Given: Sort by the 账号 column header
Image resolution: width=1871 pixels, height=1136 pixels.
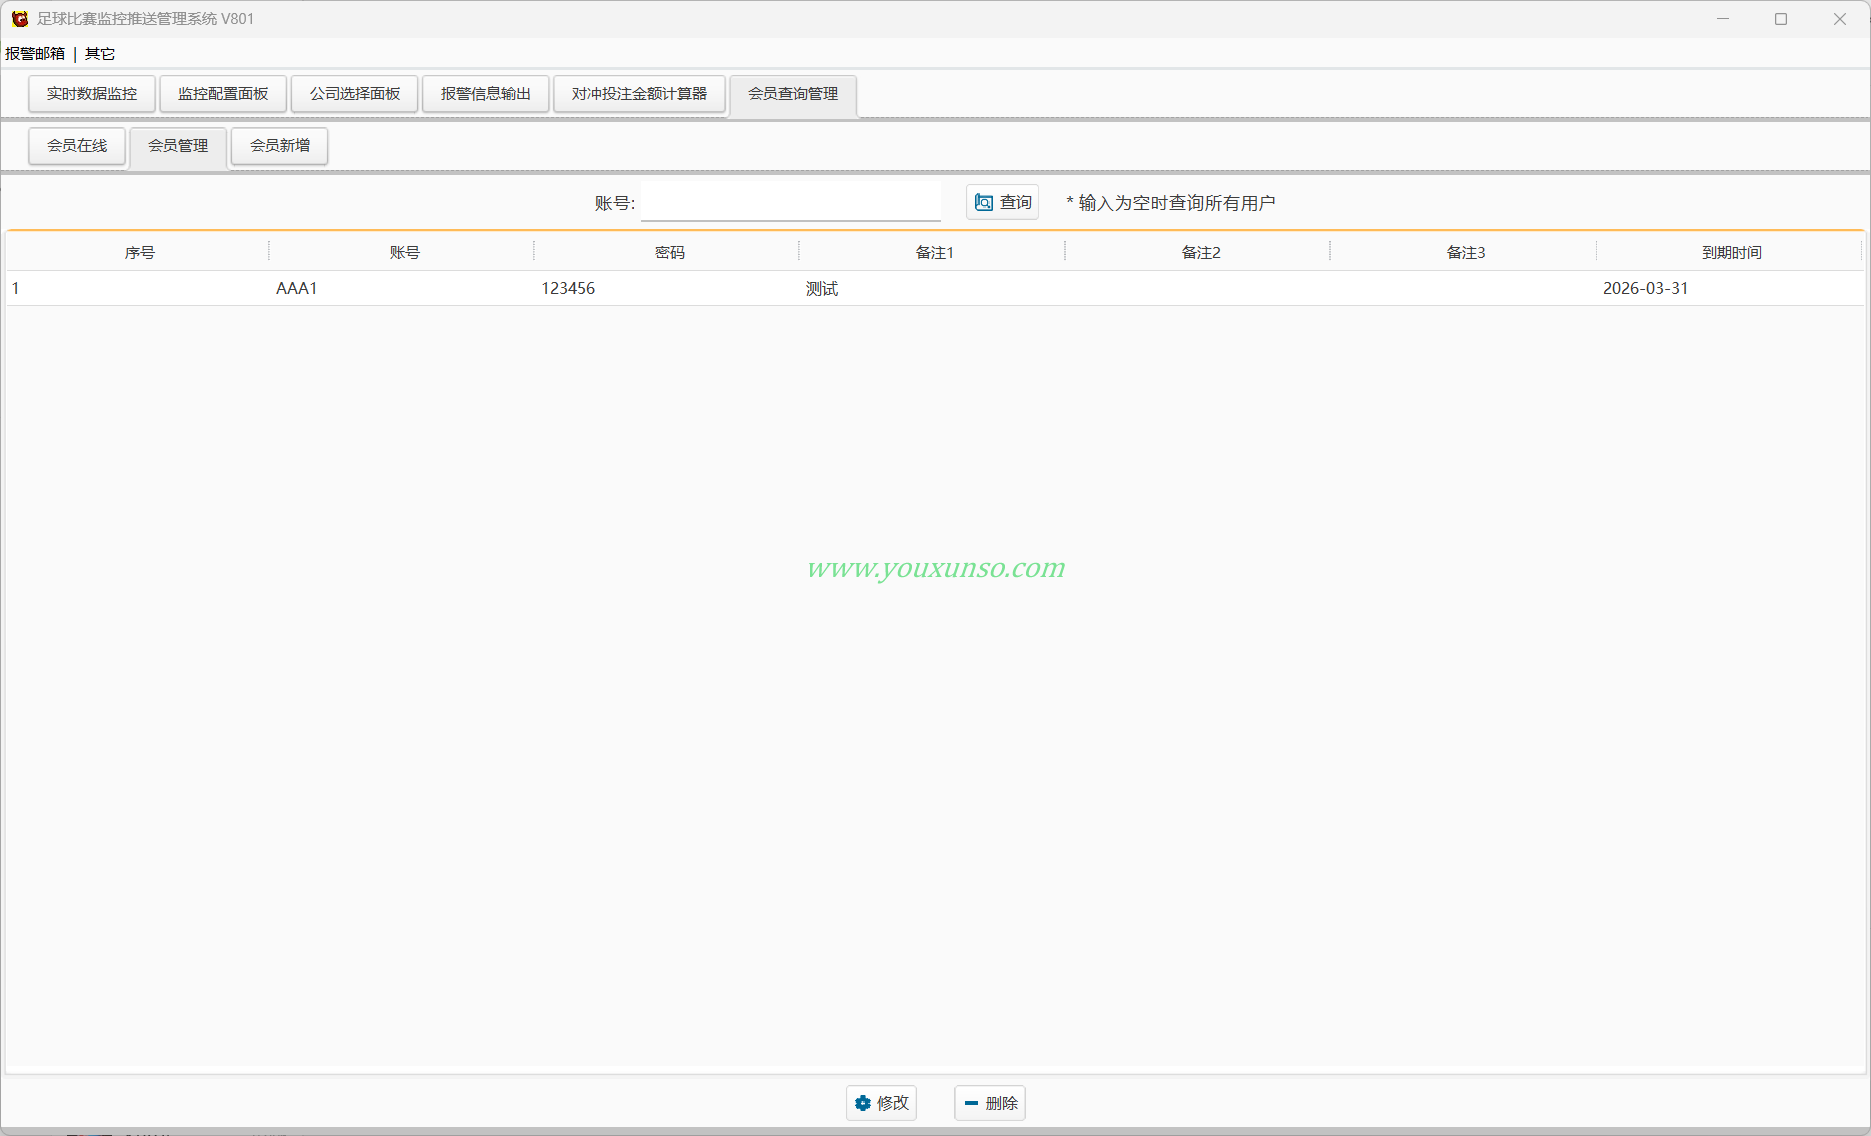Looking at the screenshot, I should (x=404, y=253).
